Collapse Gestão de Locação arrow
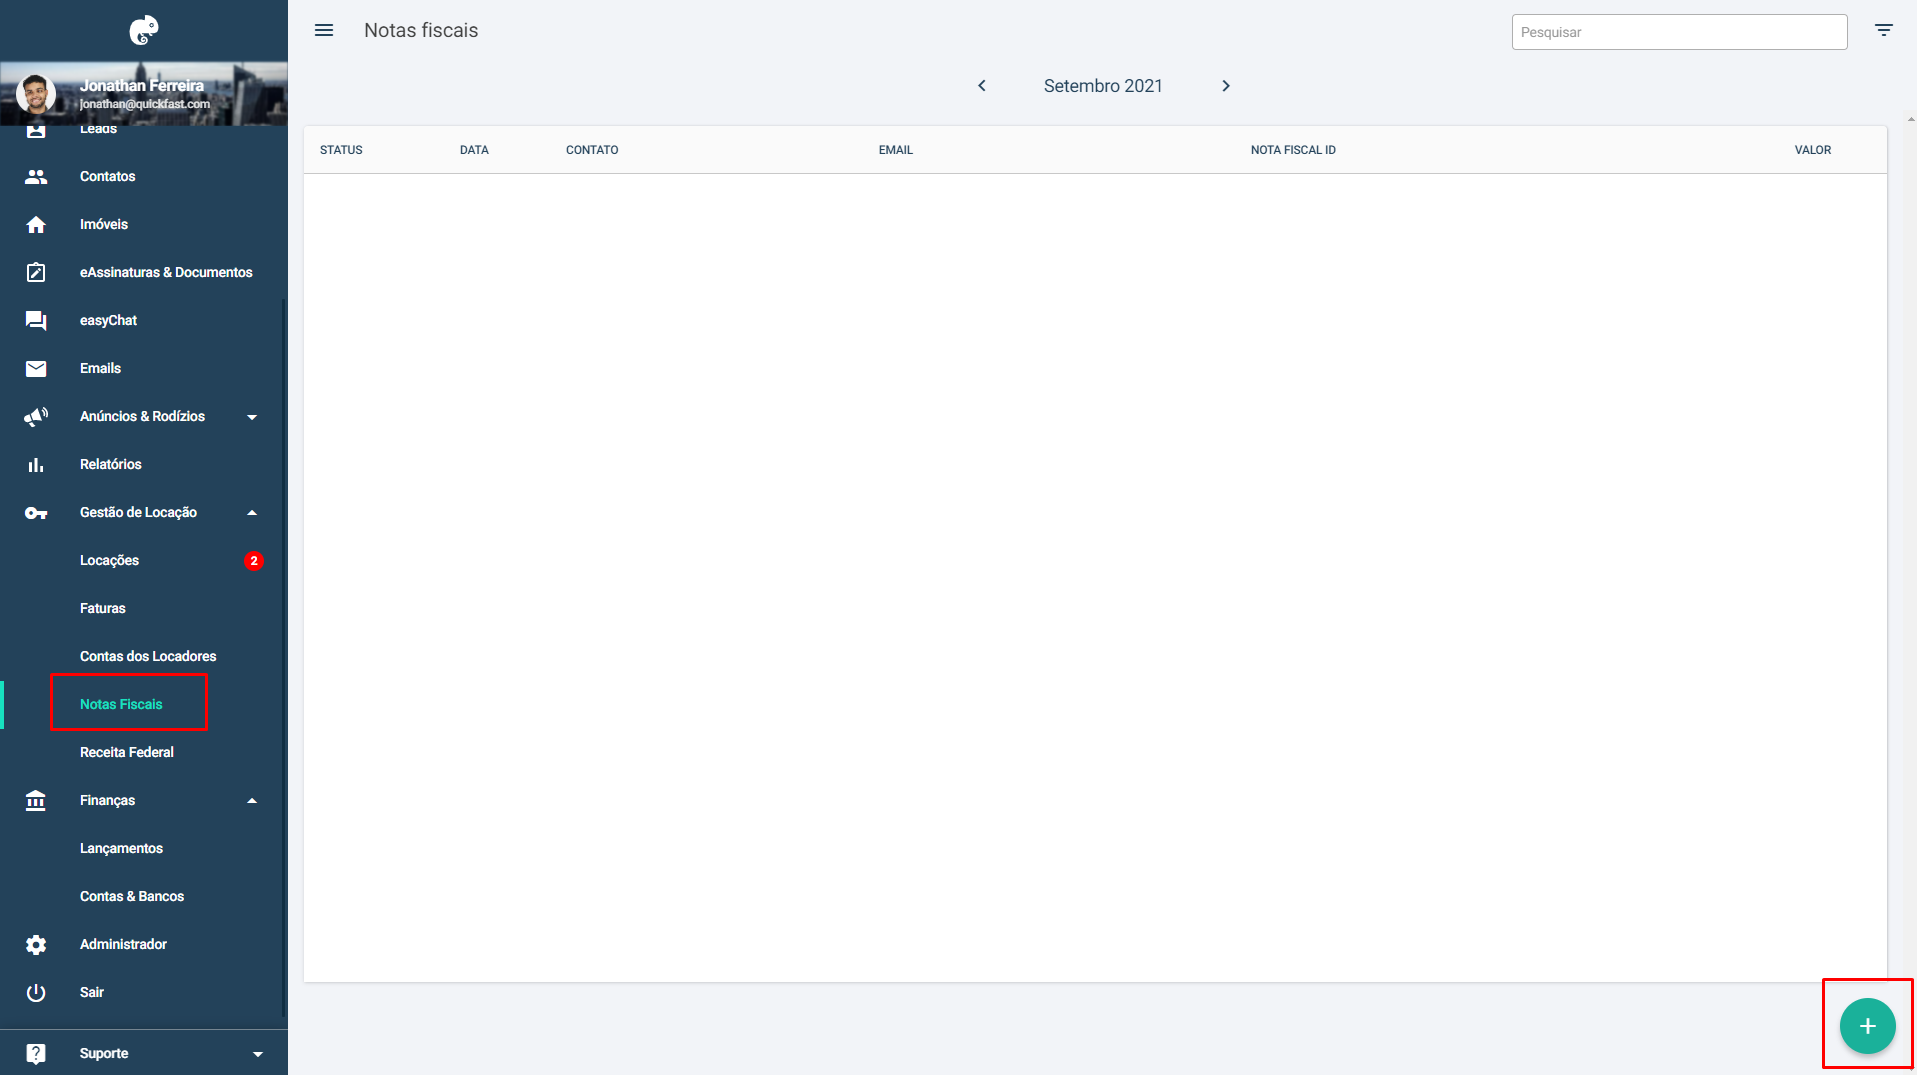The image size is (1920, 1080). [252, 513]
